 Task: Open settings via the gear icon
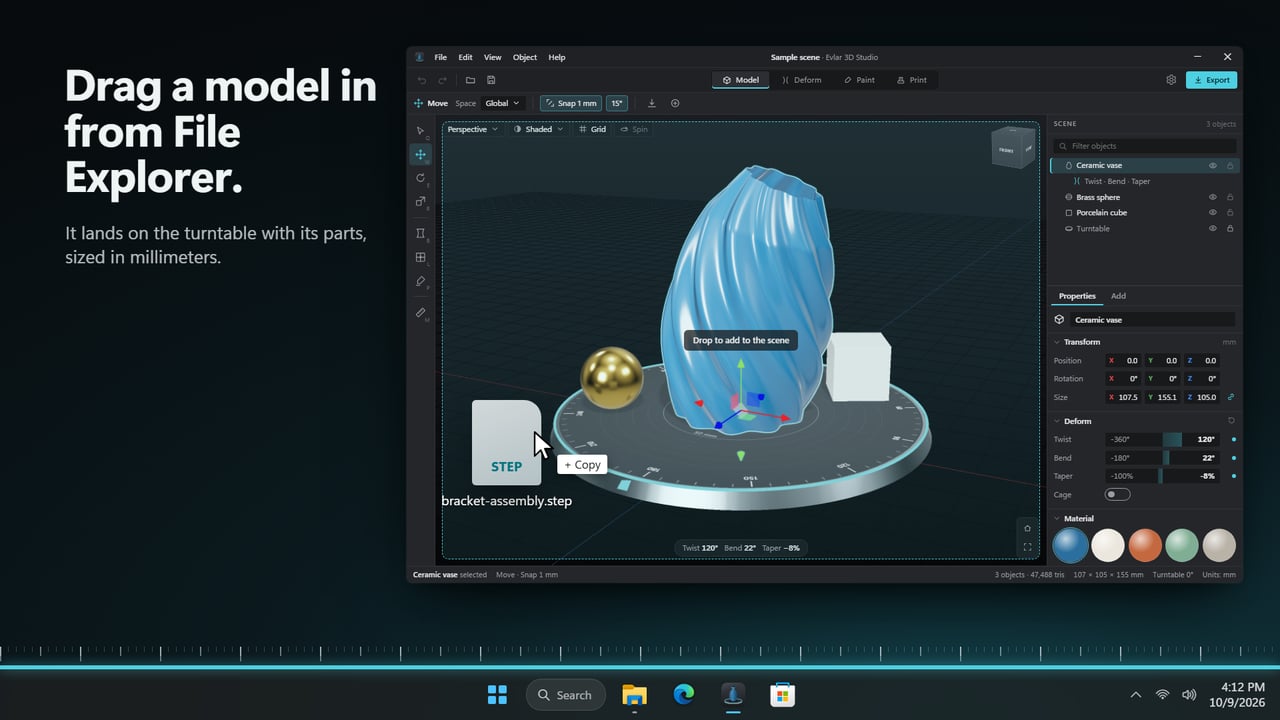[x=1171, y=80]
